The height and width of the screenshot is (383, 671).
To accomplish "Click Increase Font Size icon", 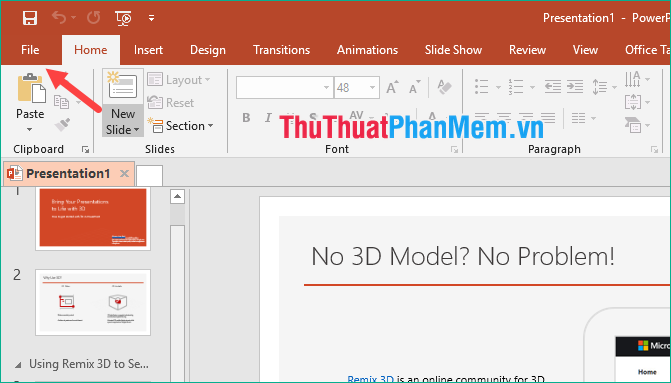I will [392, 87].
